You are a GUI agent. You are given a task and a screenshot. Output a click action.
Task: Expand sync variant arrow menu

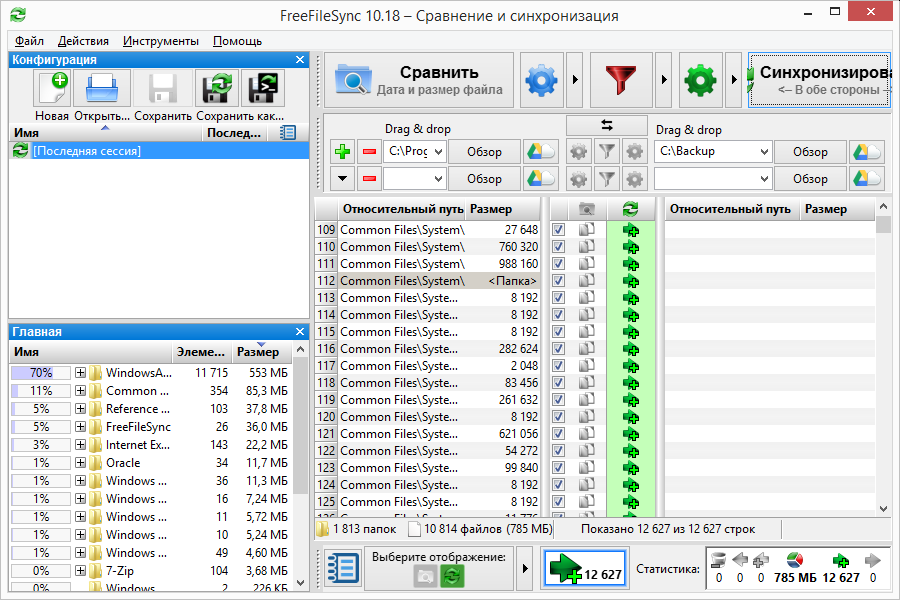click(x=734, y=80)
